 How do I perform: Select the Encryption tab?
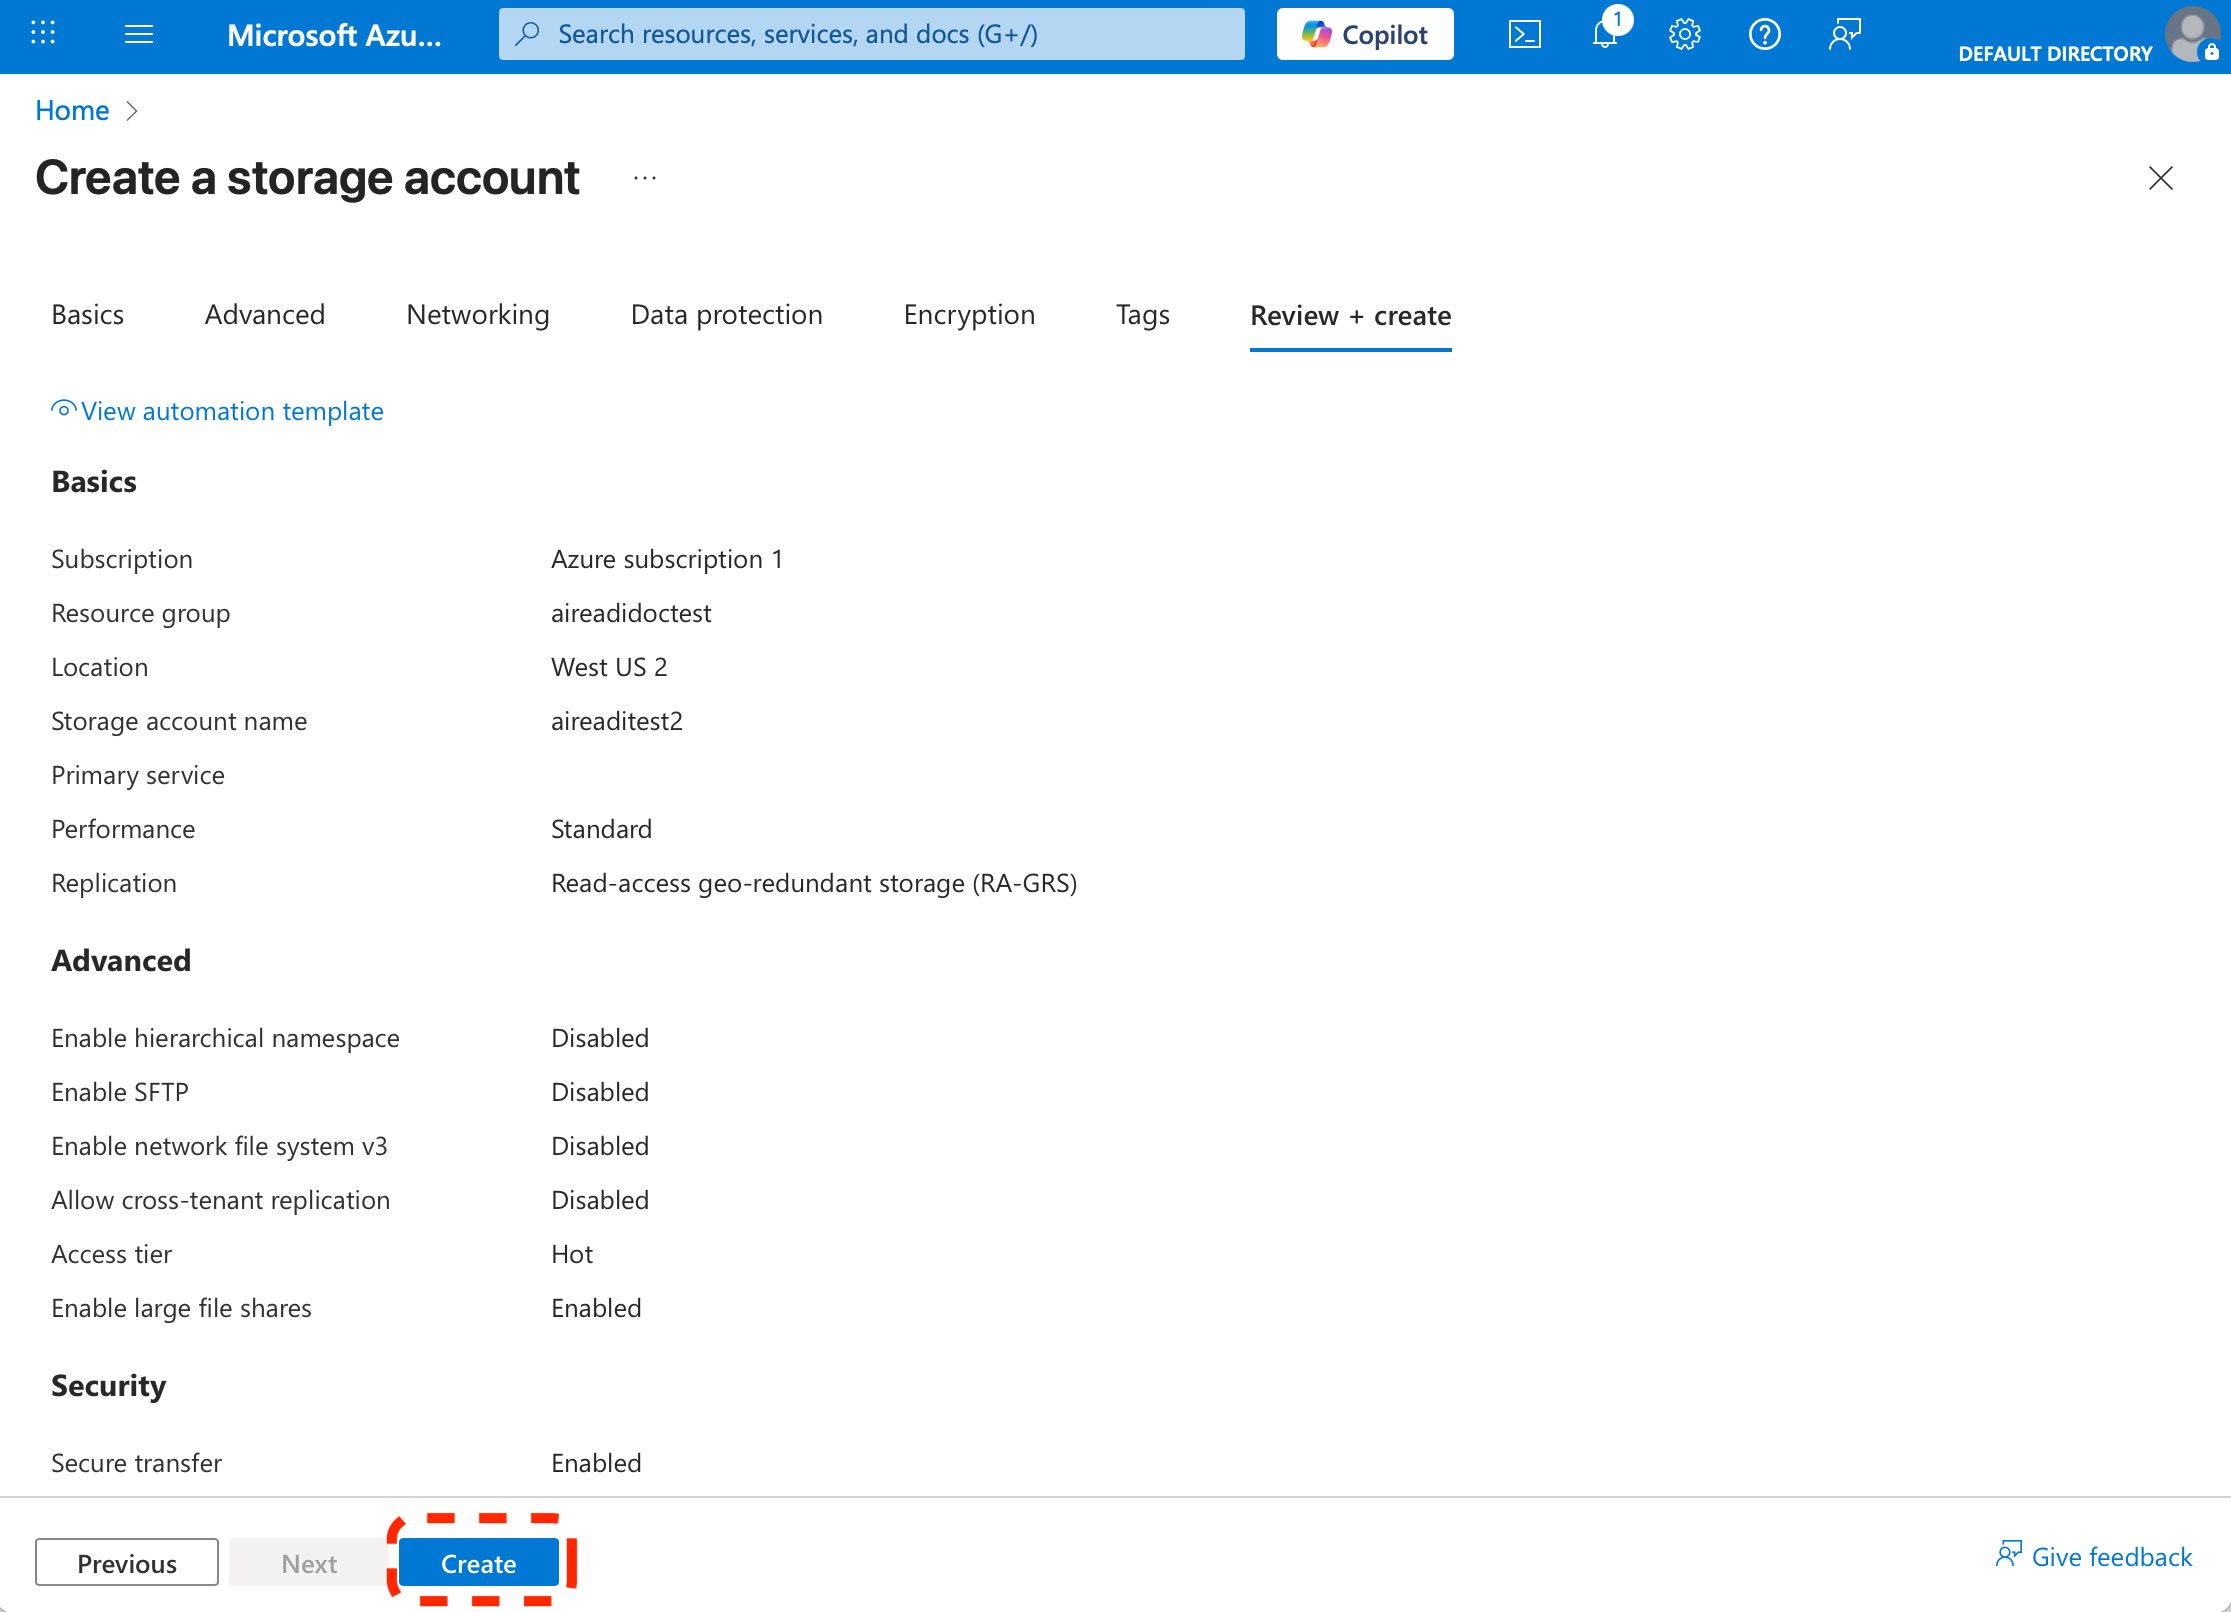969,315
